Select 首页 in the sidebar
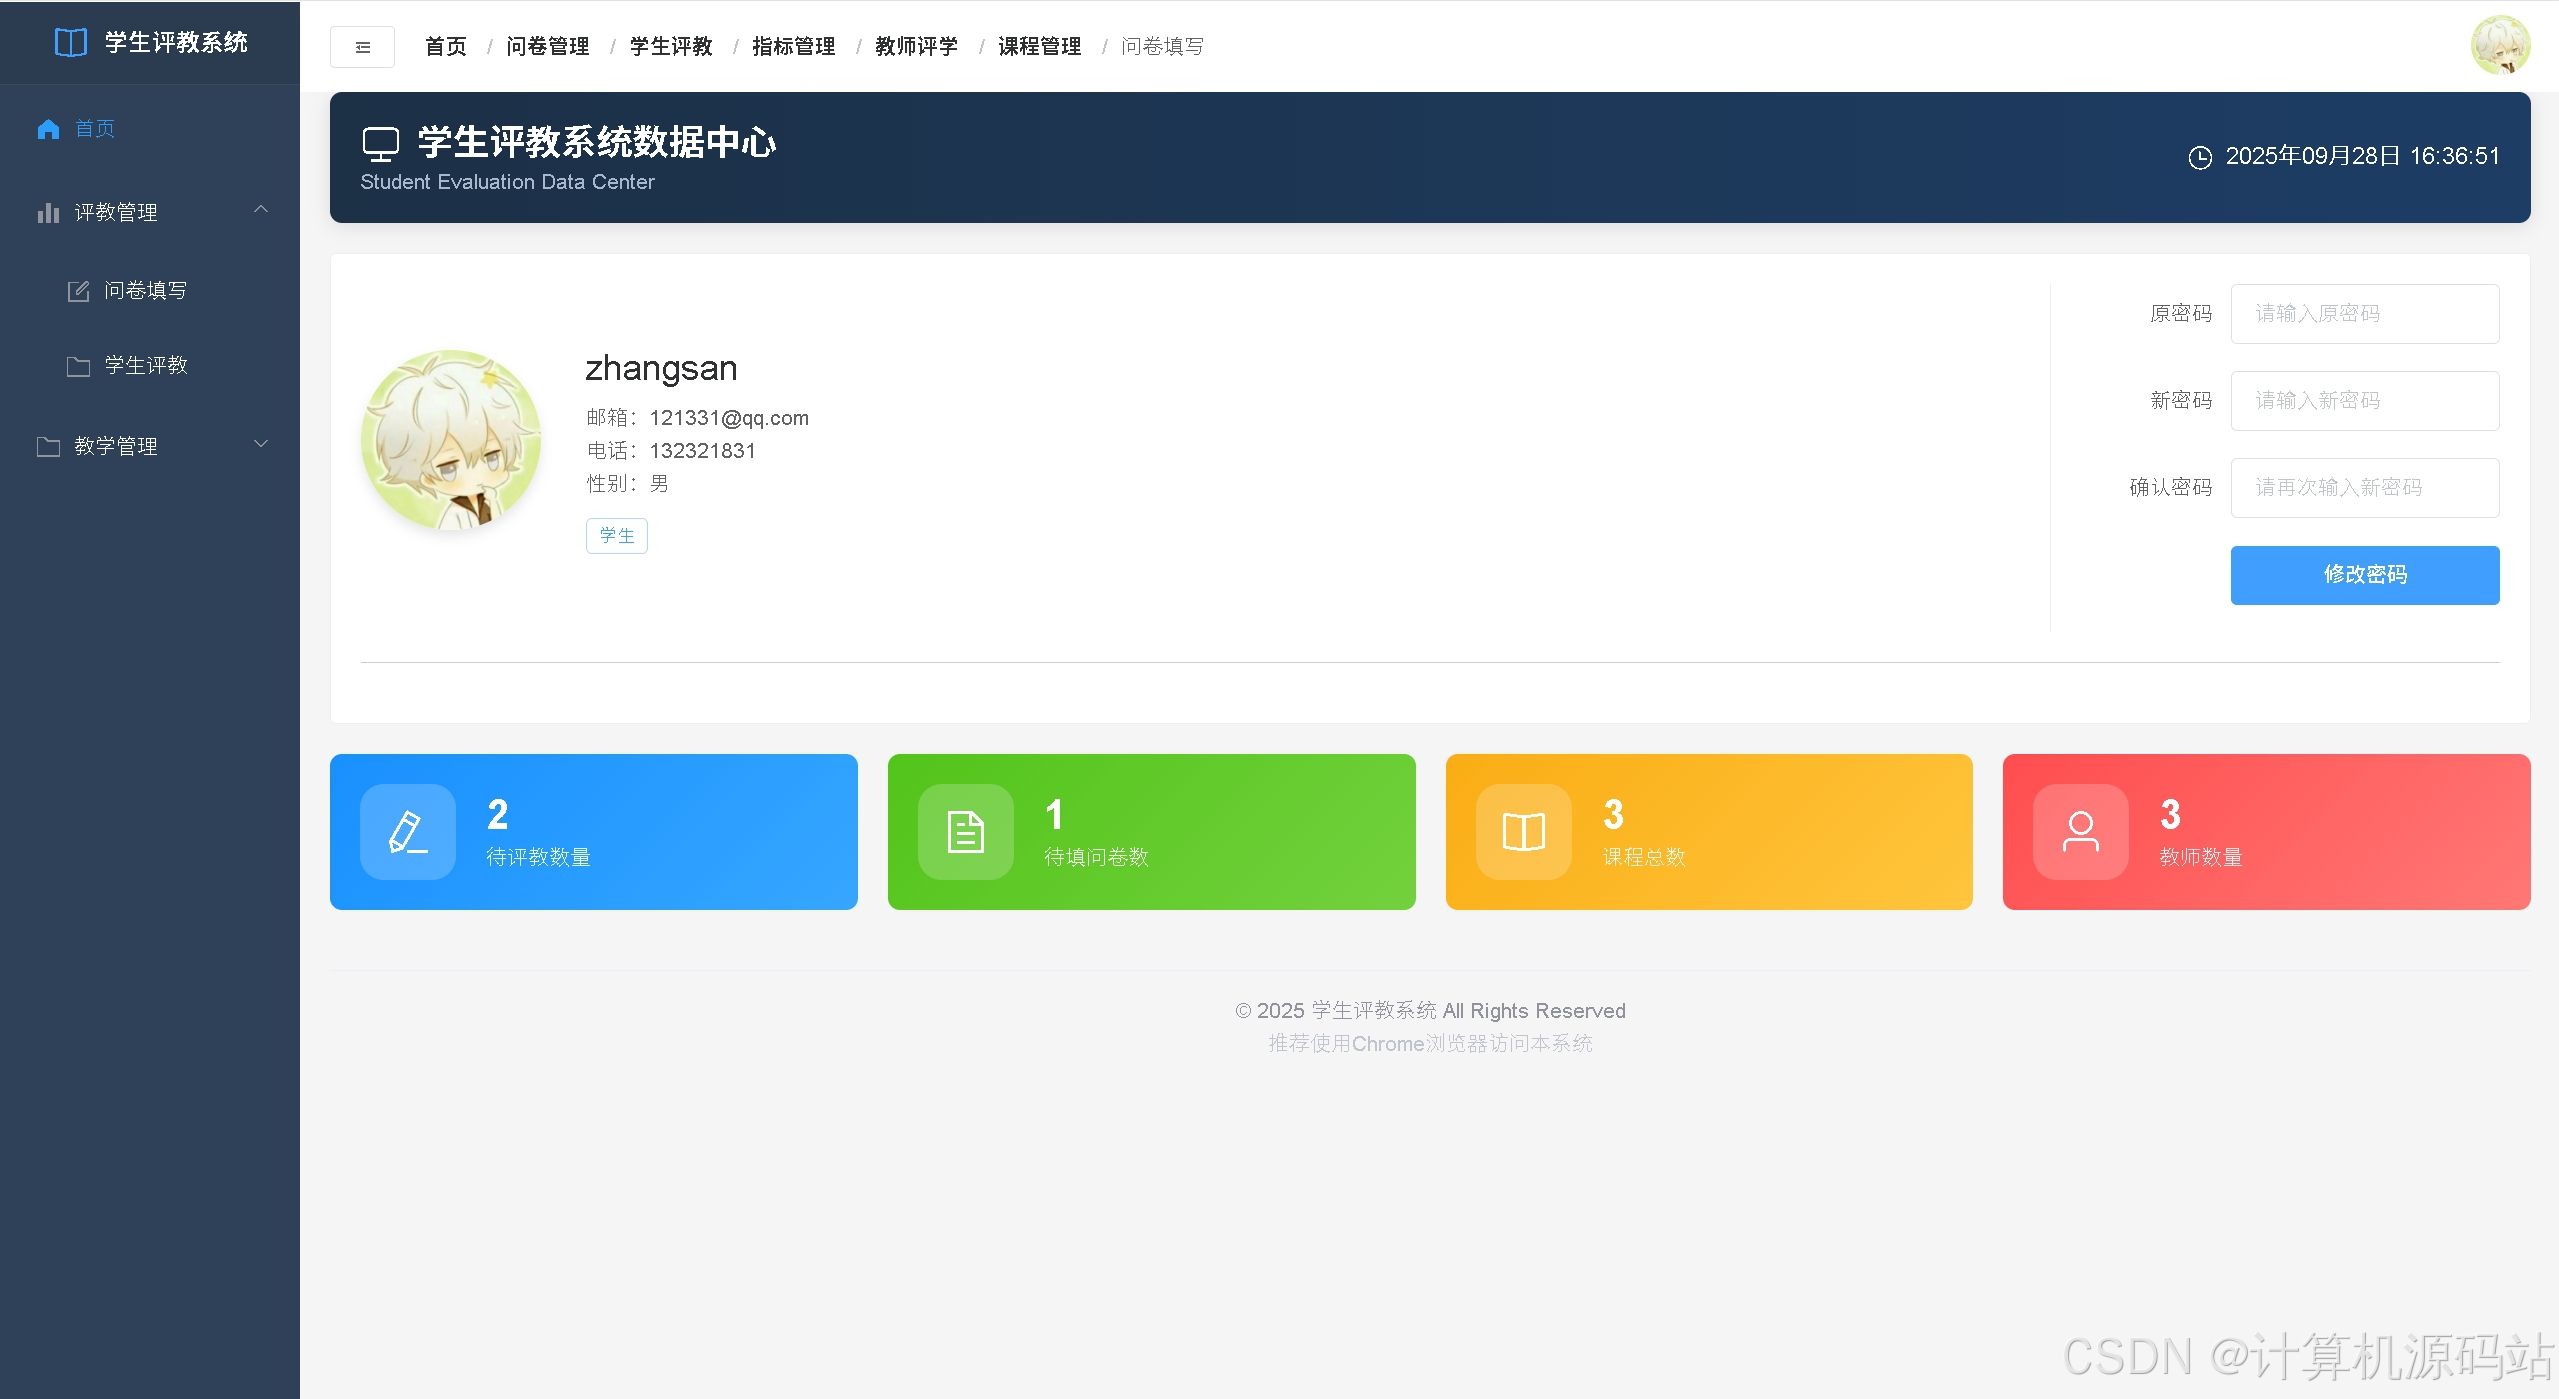Image resolution: width=2559 pixels, height=1399 pixels. point(150,129)
